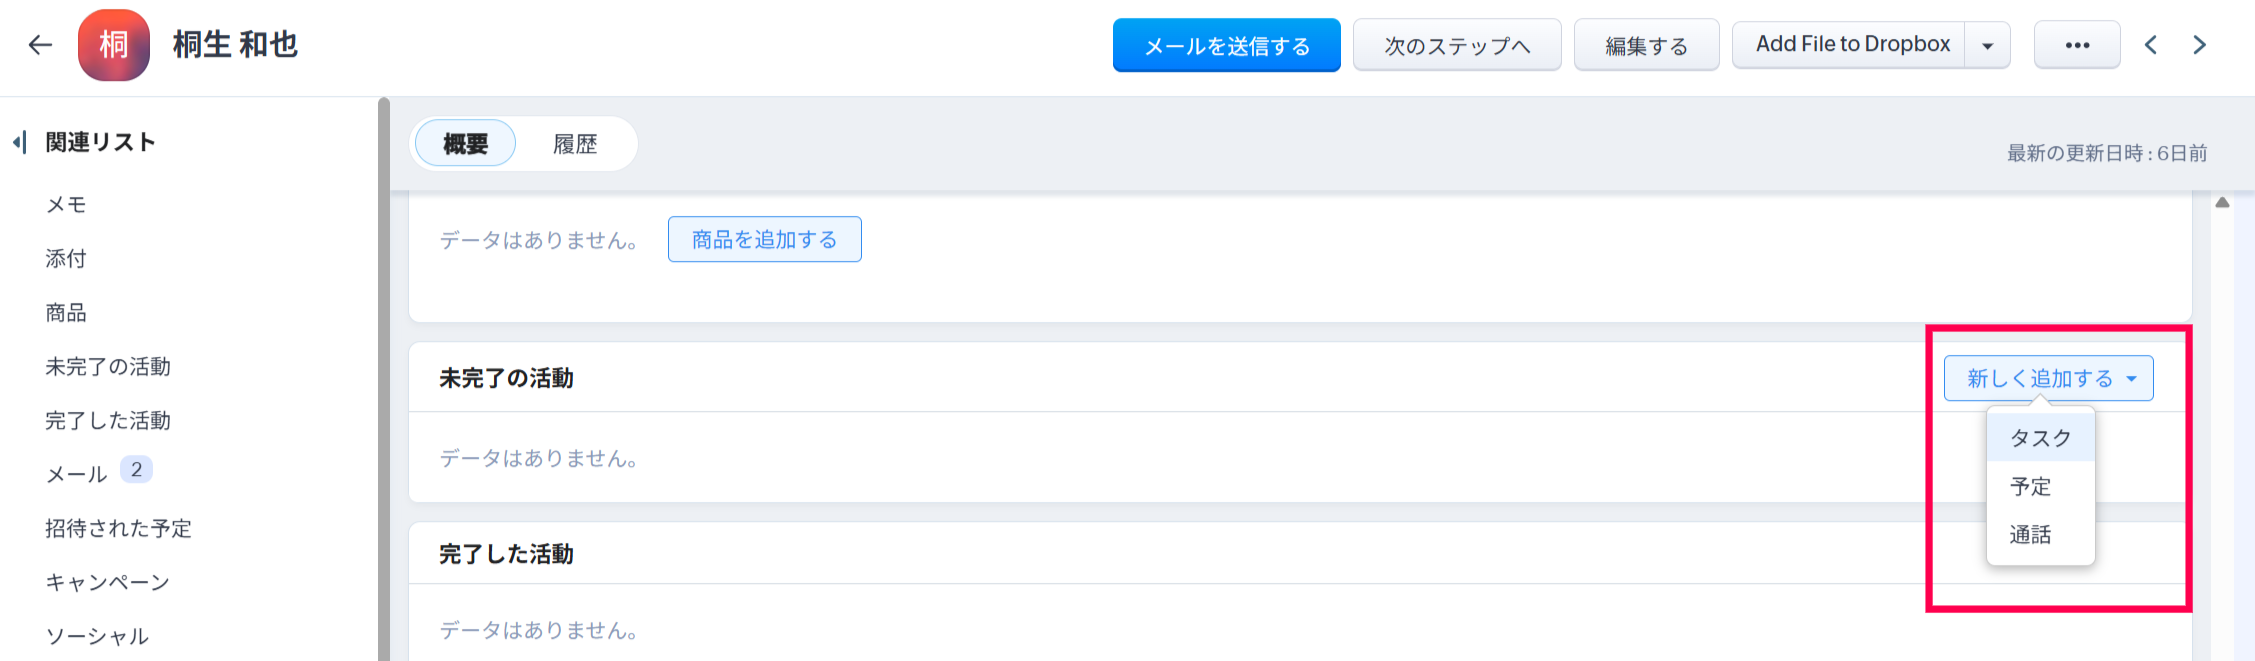Screen dimensions: 2255x661
Task: Expand the Add File to Dropbox dropdown arrow
Action: coord(1988,45)
